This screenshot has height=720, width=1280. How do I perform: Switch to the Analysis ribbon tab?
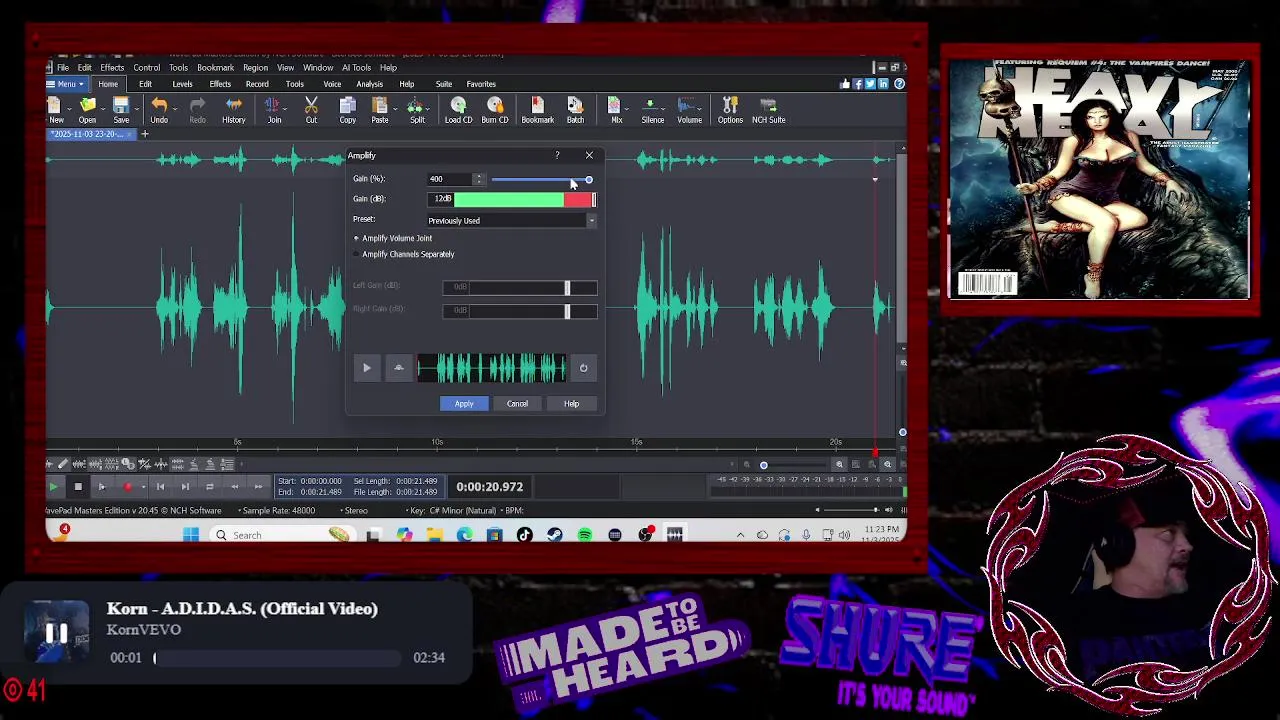coord(369,84)
